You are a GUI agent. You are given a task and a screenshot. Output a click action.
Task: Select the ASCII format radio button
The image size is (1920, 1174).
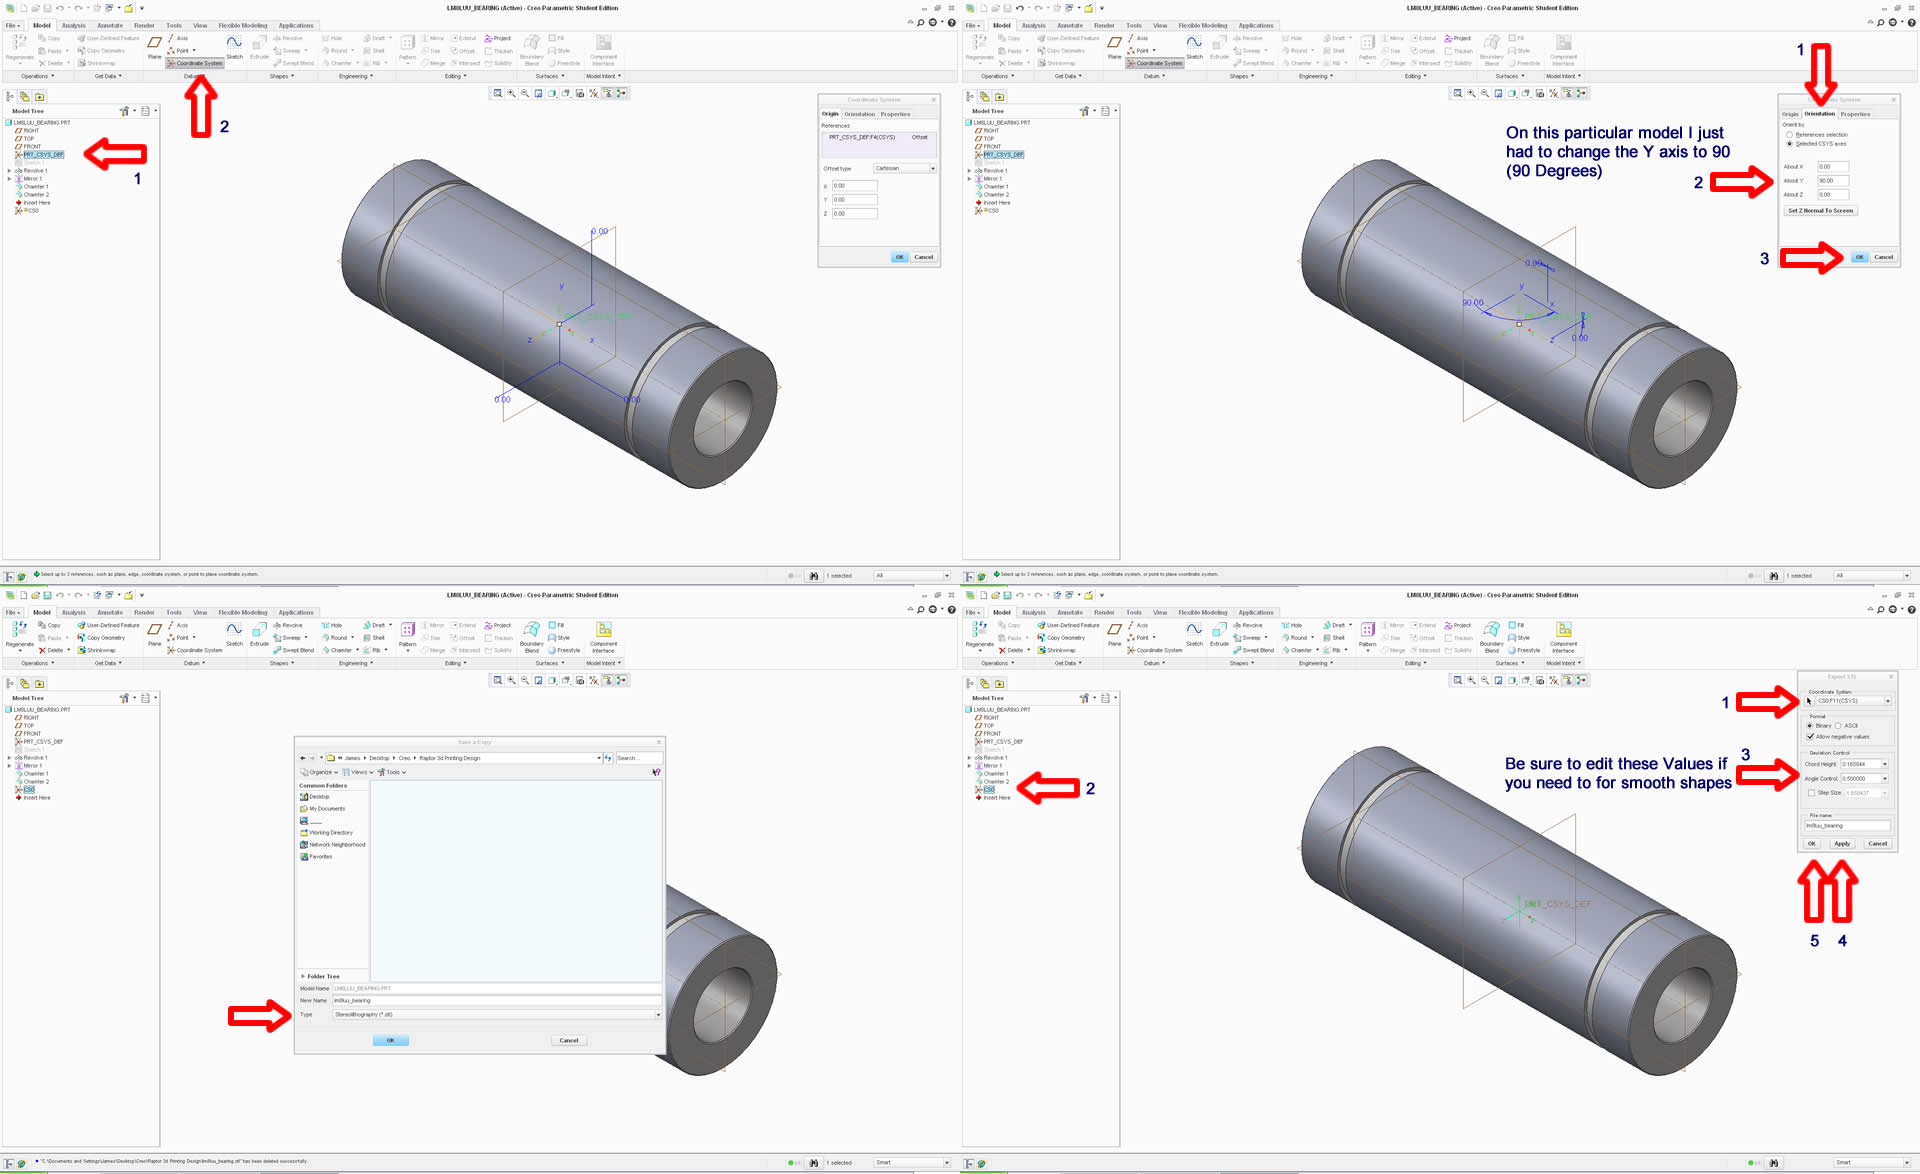(x=1838, y=725)
